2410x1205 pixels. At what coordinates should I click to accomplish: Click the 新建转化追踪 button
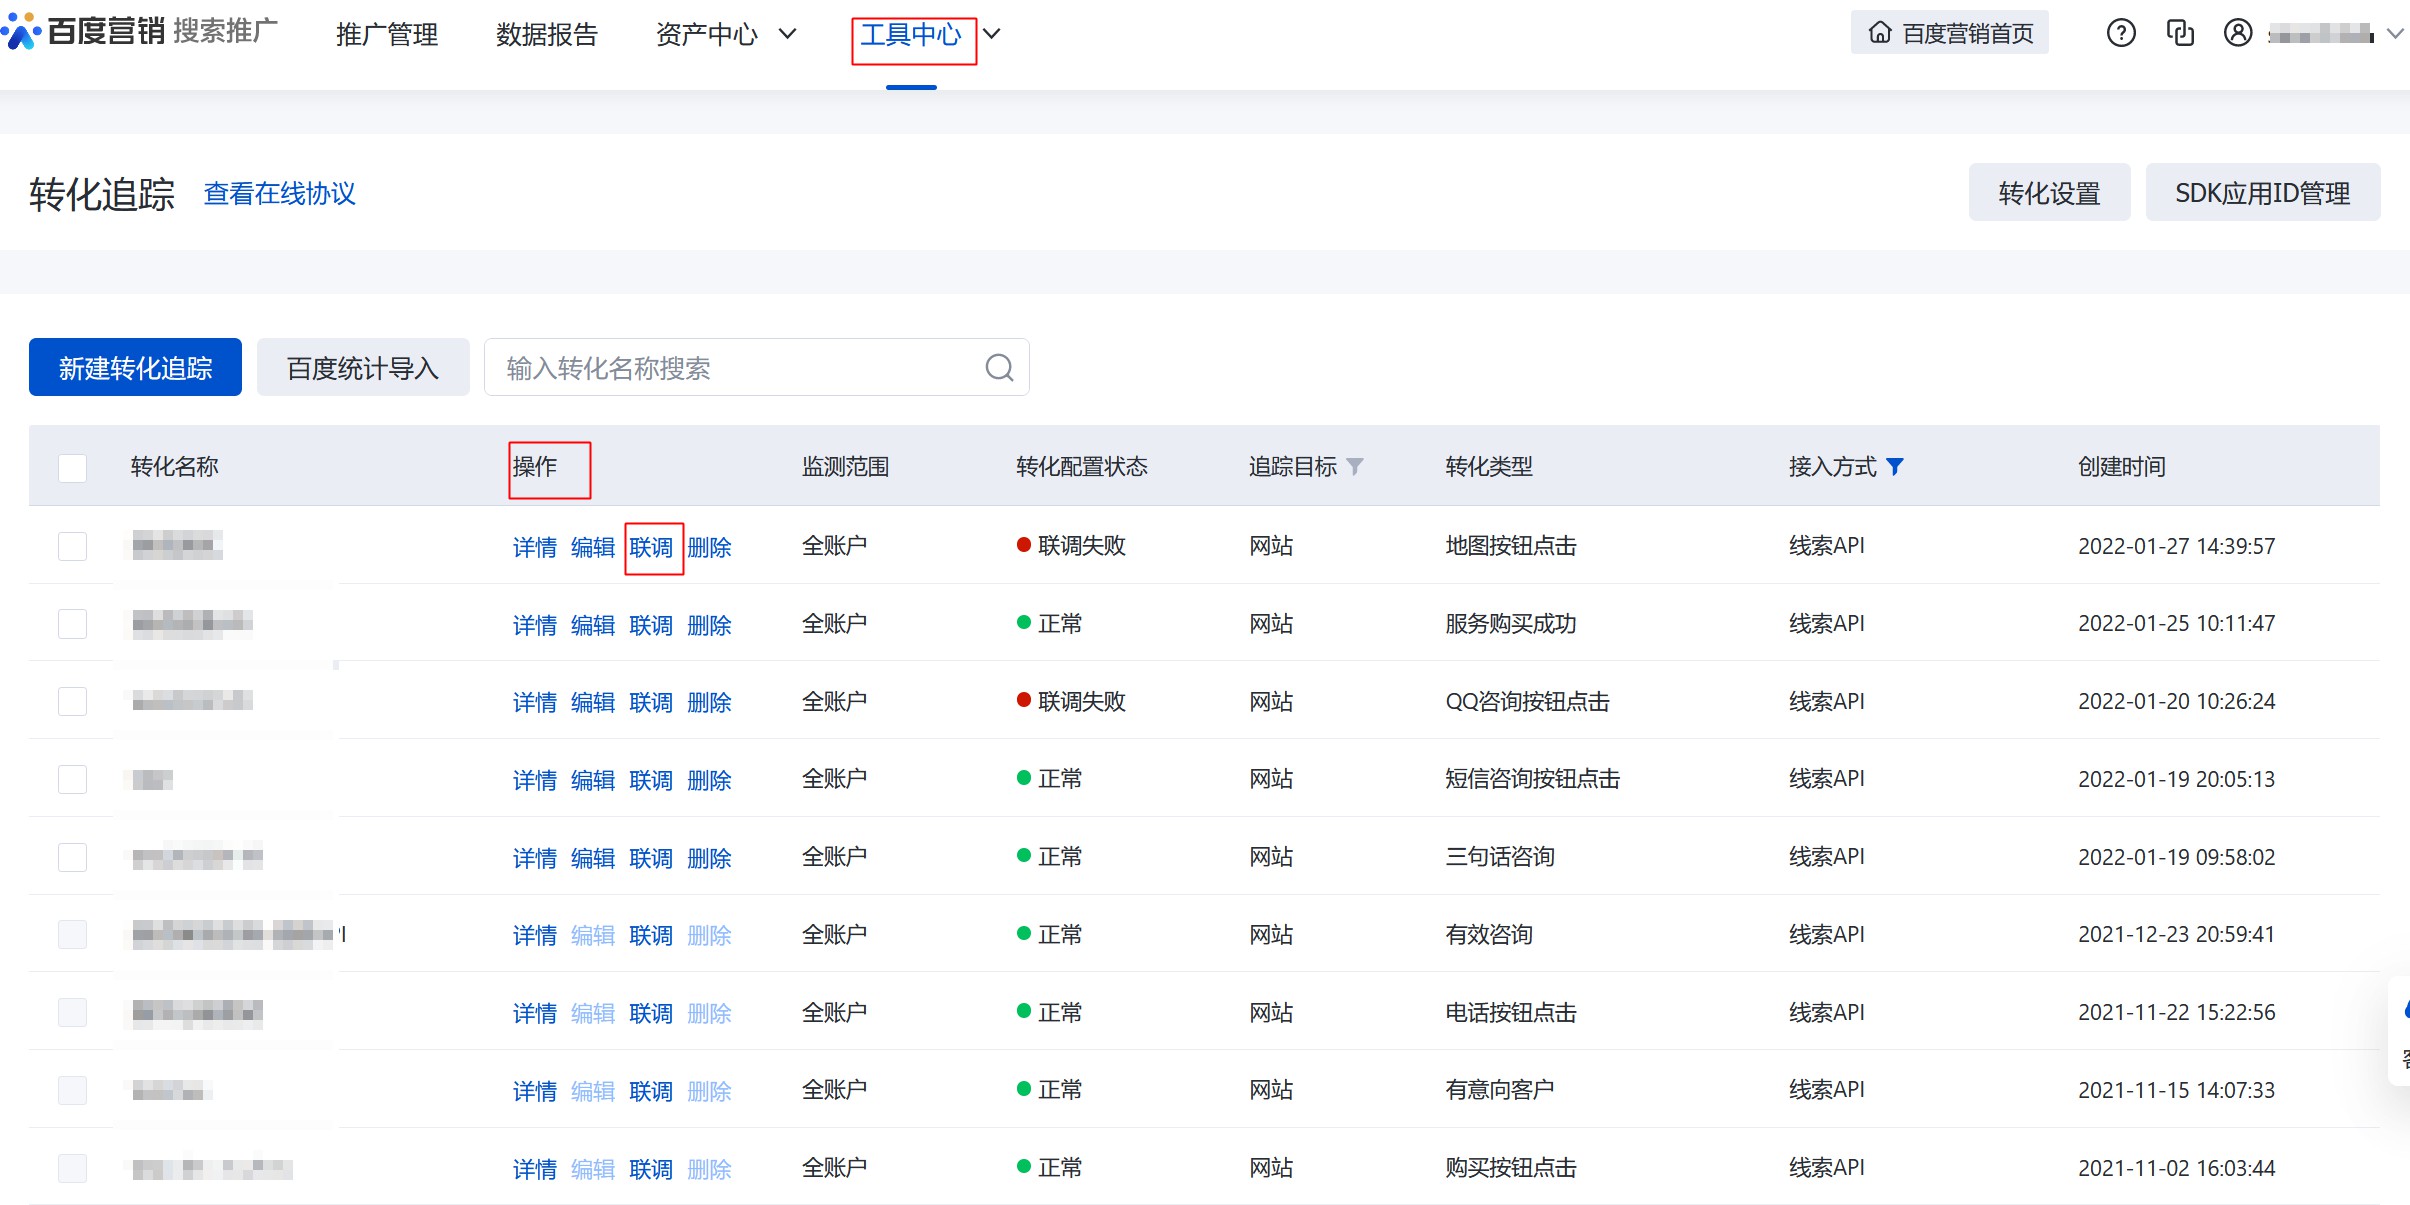pyautogui.click(x=135, y=368)
